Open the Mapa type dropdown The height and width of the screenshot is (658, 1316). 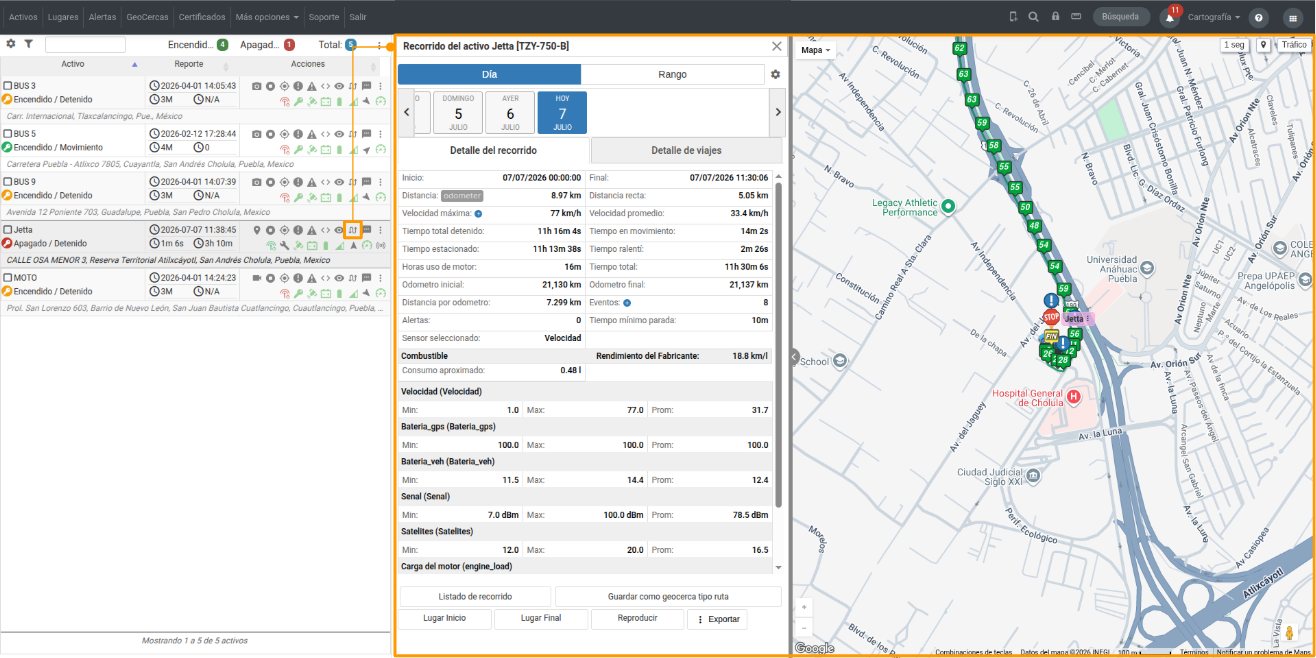(x=815, y=50)
